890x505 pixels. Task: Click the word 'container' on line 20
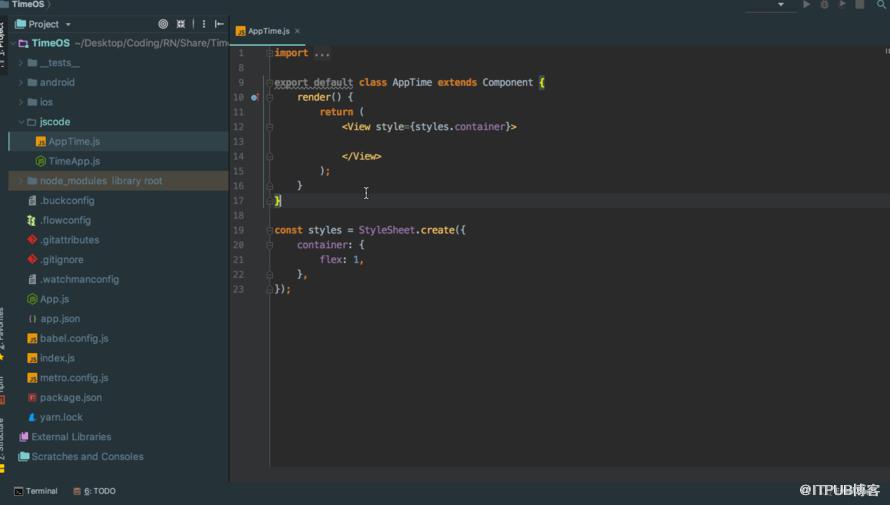point(321,245)
